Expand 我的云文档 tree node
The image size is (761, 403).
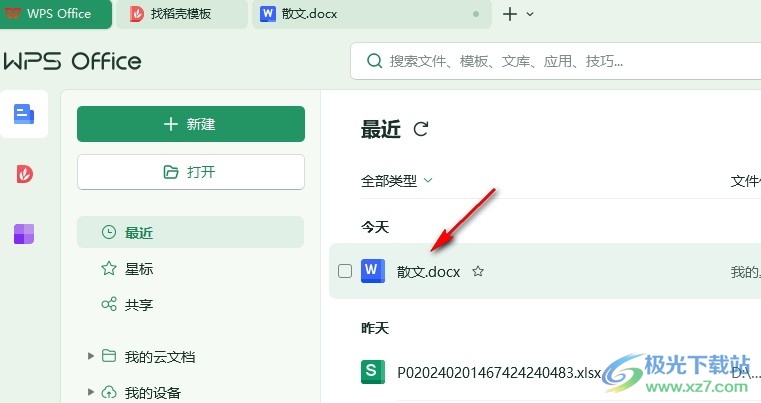[91, 356]
